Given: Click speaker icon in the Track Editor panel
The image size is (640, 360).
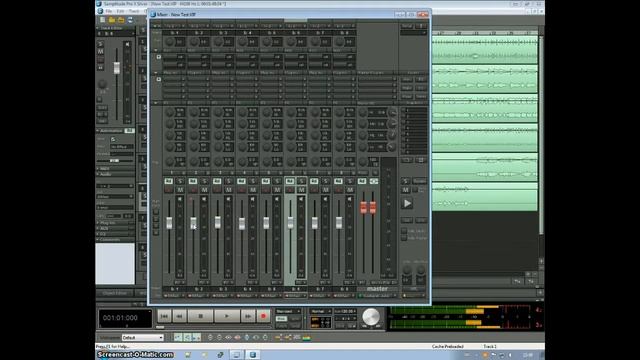Looking at the screenshot, I should (127, 44).
